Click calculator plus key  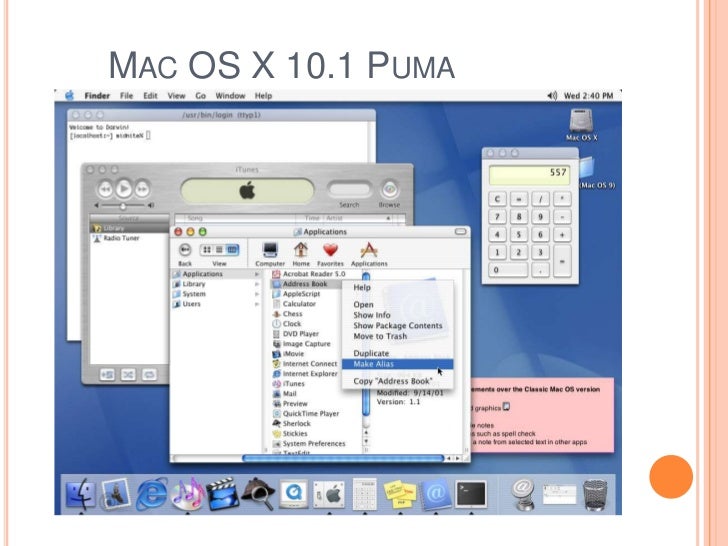562,234
